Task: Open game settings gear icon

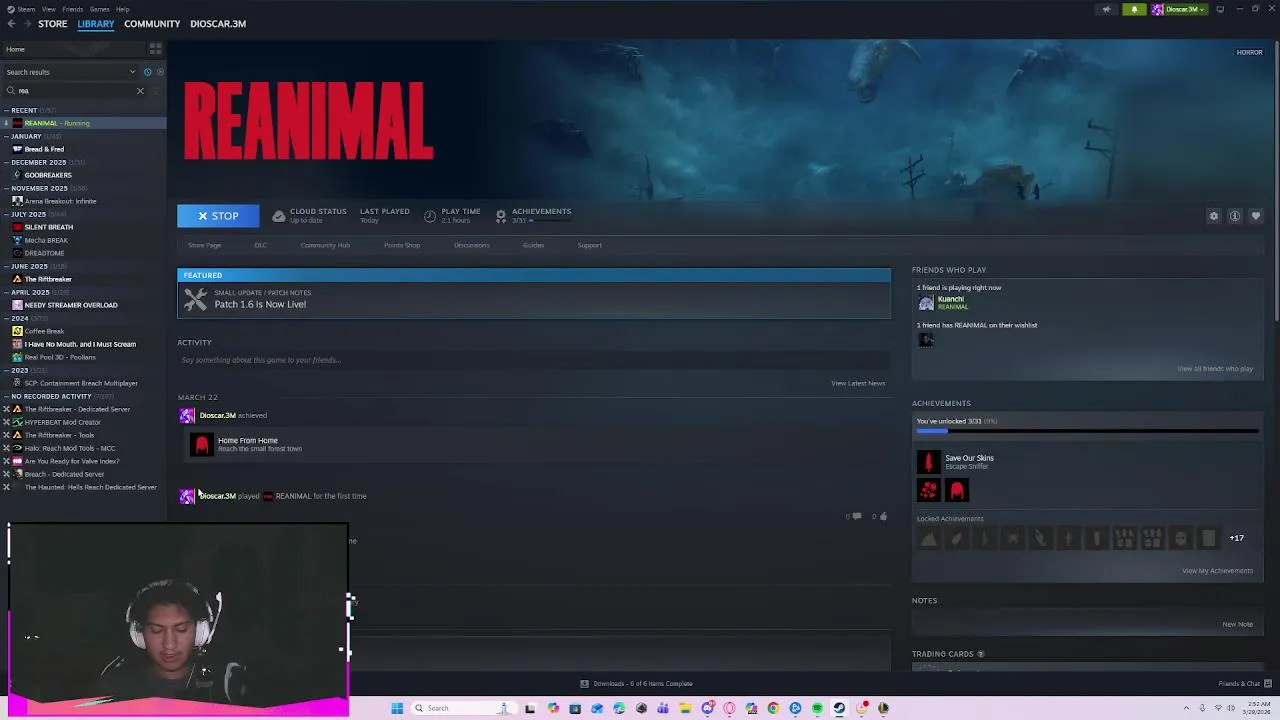Action: 1214,216
